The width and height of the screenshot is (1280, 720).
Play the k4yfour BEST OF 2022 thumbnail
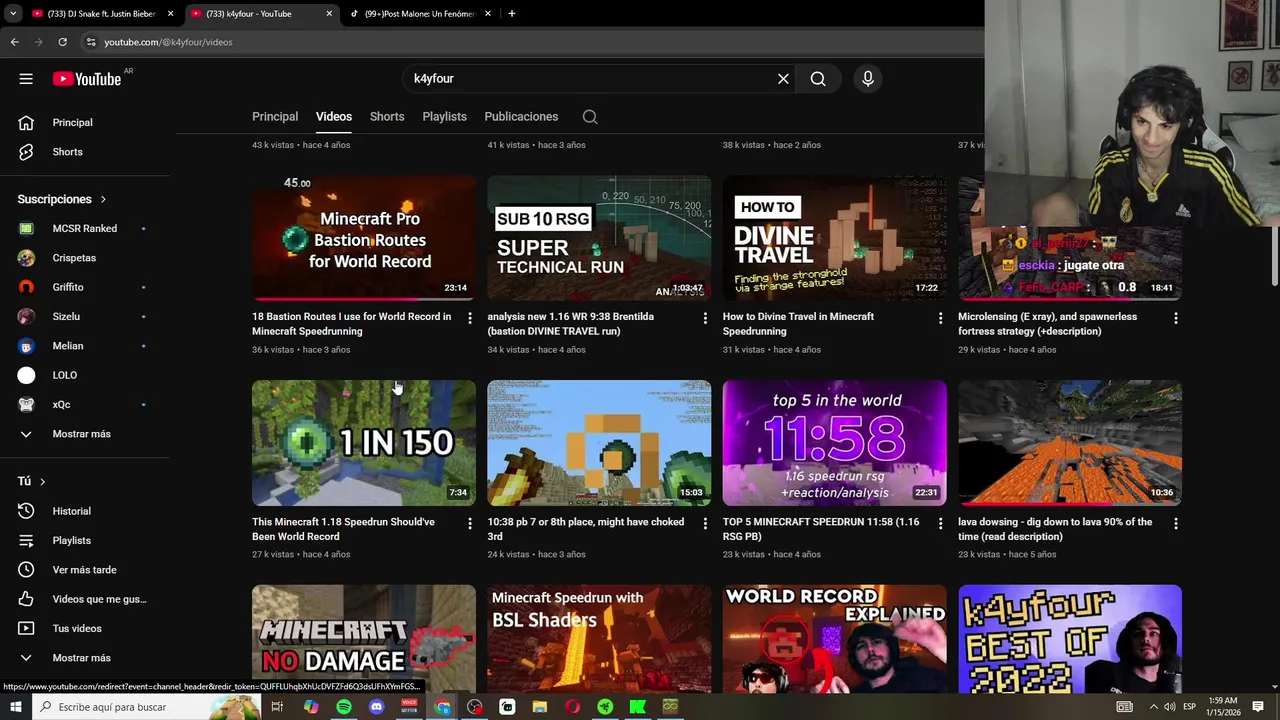click(1070, 638)
